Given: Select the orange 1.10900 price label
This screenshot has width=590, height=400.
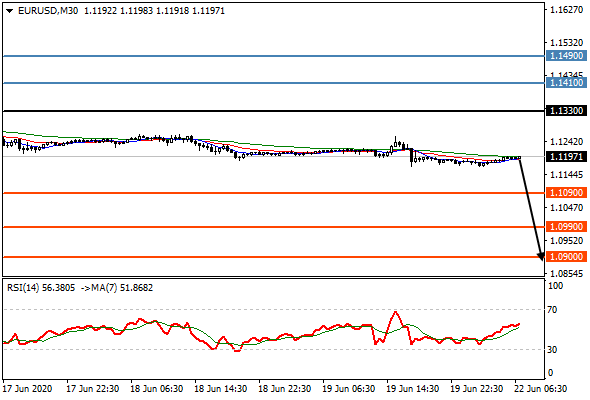Looking at the screenshot, I should pyautogui.click(x=566, y=193).
